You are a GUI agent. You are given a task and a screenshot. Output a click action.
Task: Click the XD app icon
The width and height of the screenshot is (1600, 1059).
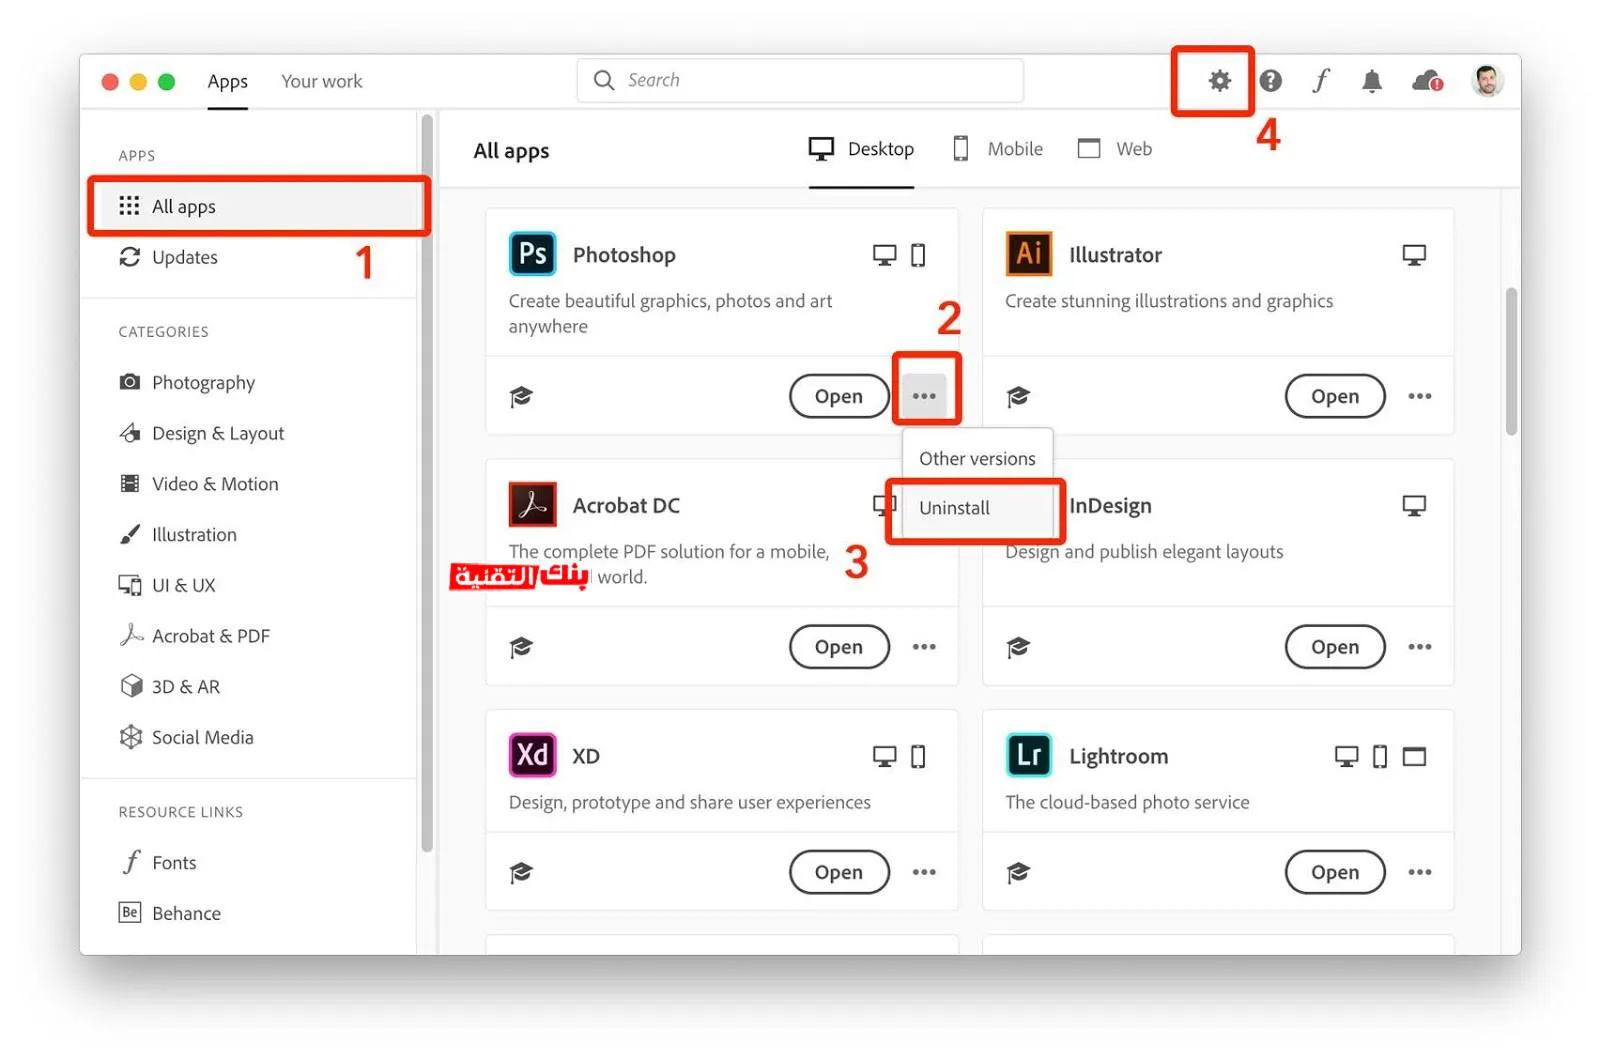click(x=532, y=755)
